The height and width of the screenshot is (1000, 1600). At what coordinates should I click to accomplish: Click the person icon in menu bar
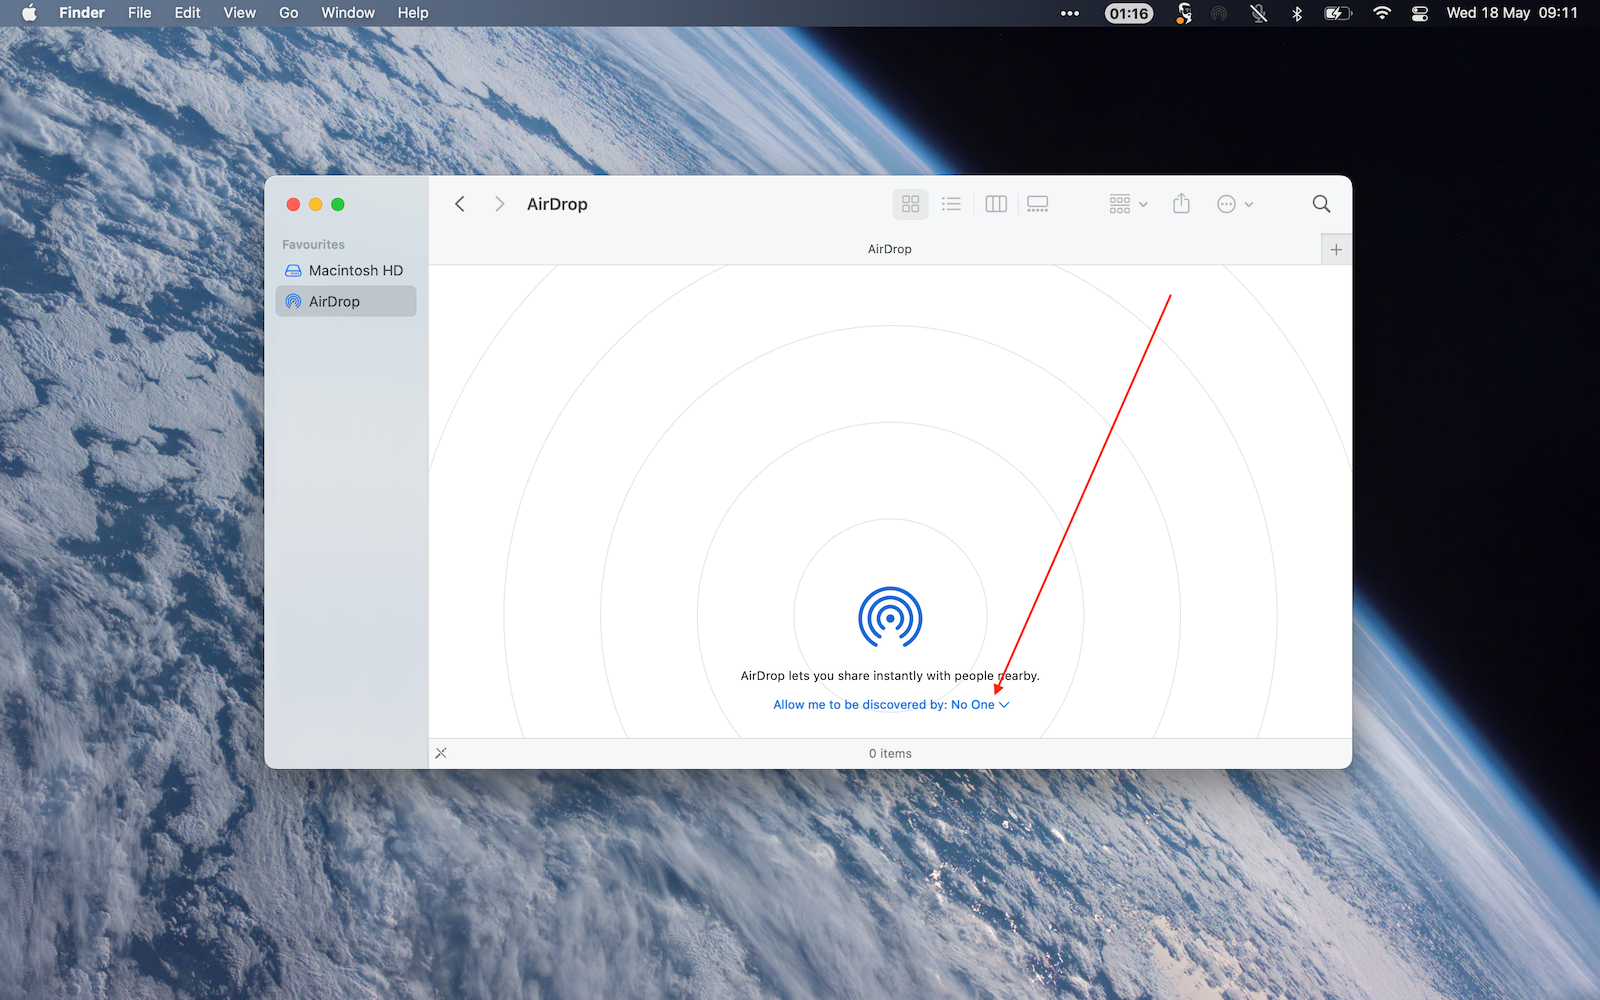[1184, 13]
